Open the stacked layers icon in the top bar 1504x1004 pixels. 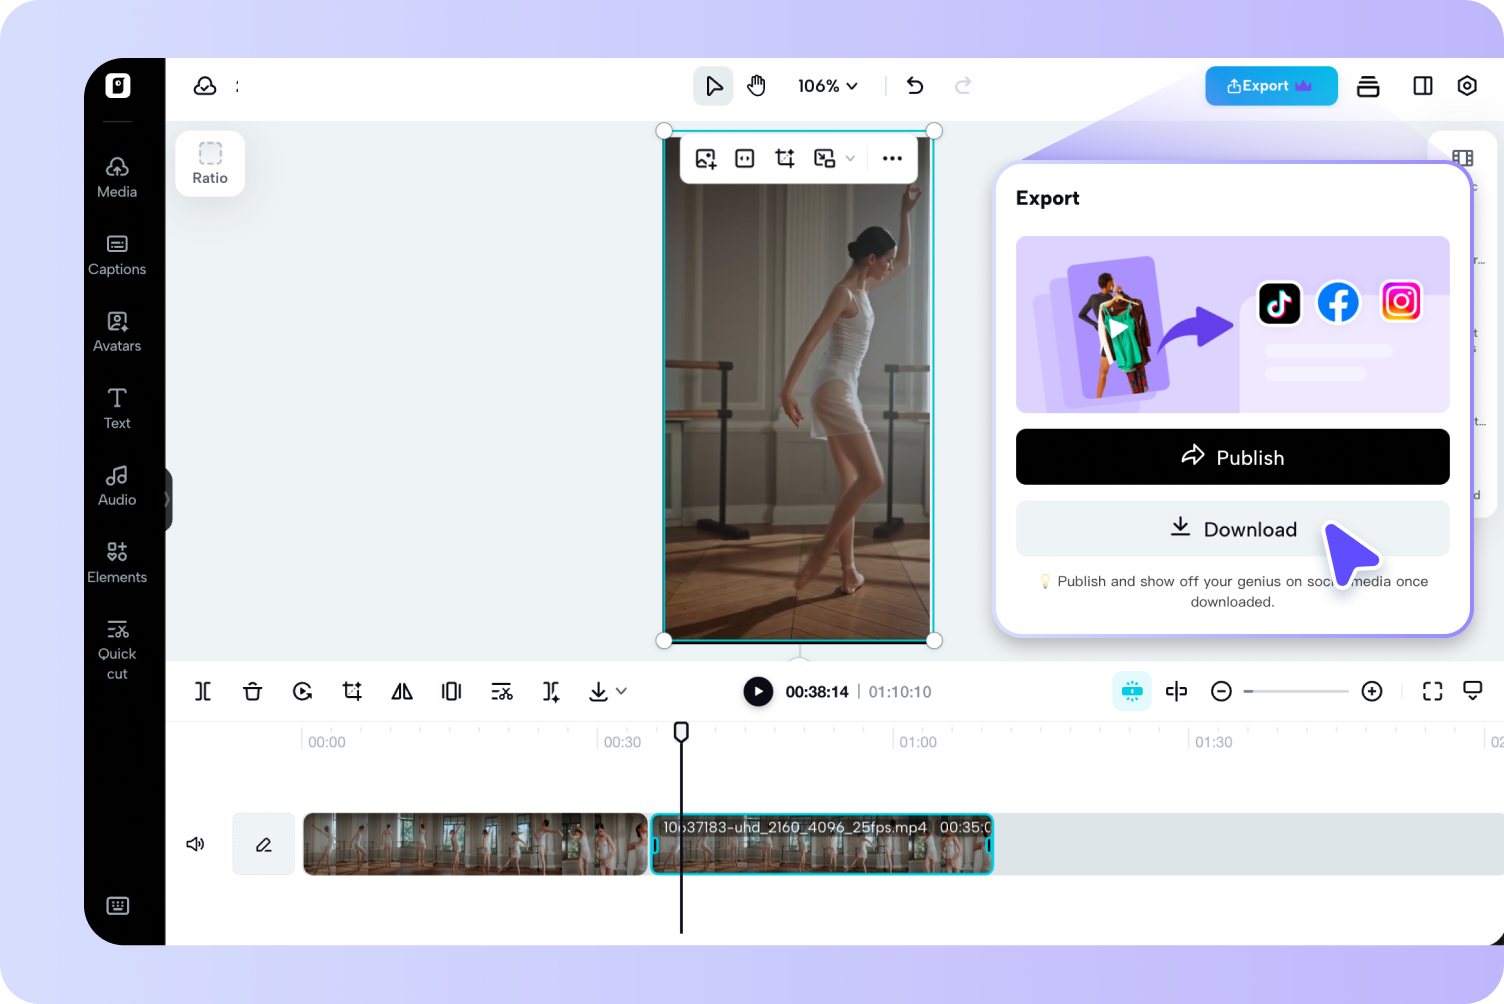pos(1368,86)
